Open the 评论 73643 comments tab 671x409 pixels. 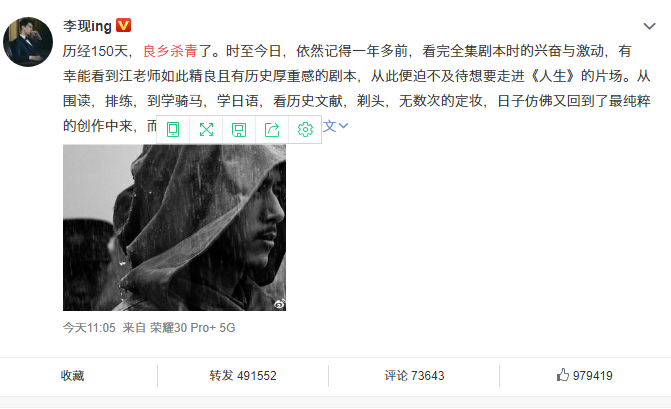tap(414, 376)
